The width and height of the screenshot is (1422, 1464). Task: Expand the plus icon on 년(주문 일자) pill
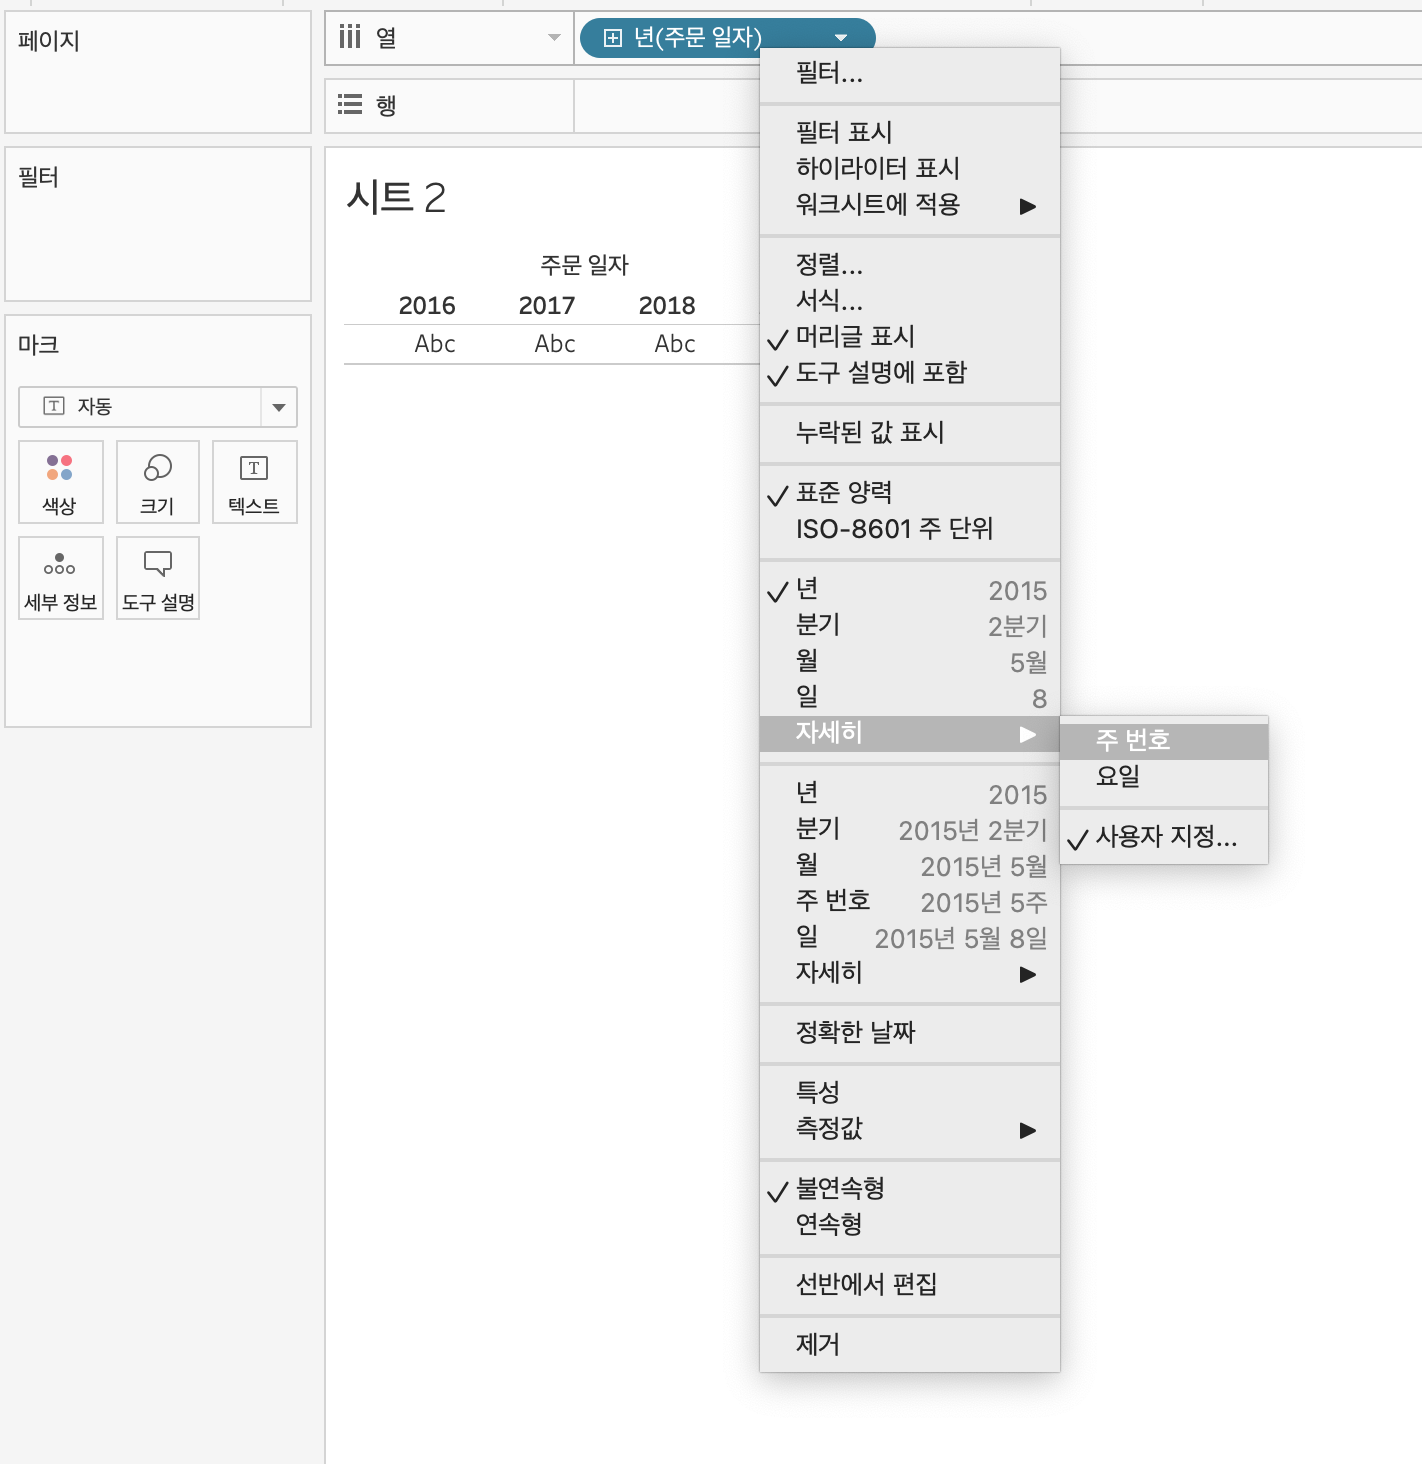click(x=613, y=38)
